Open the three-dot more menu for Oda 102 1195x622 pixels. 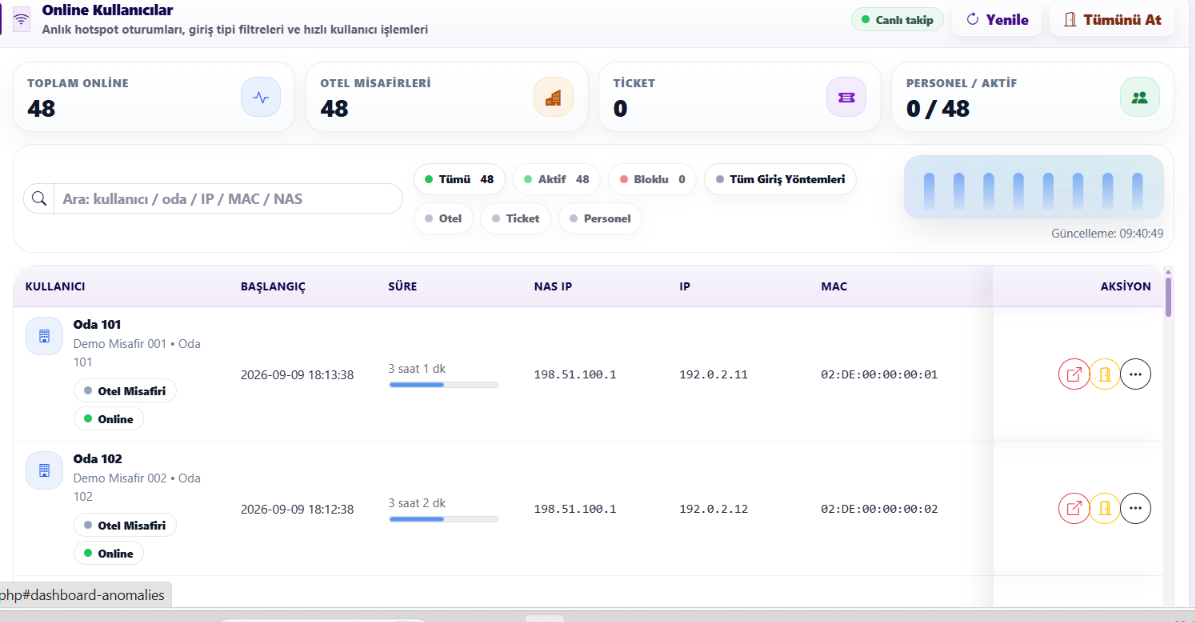click(x=1136, y=508)
